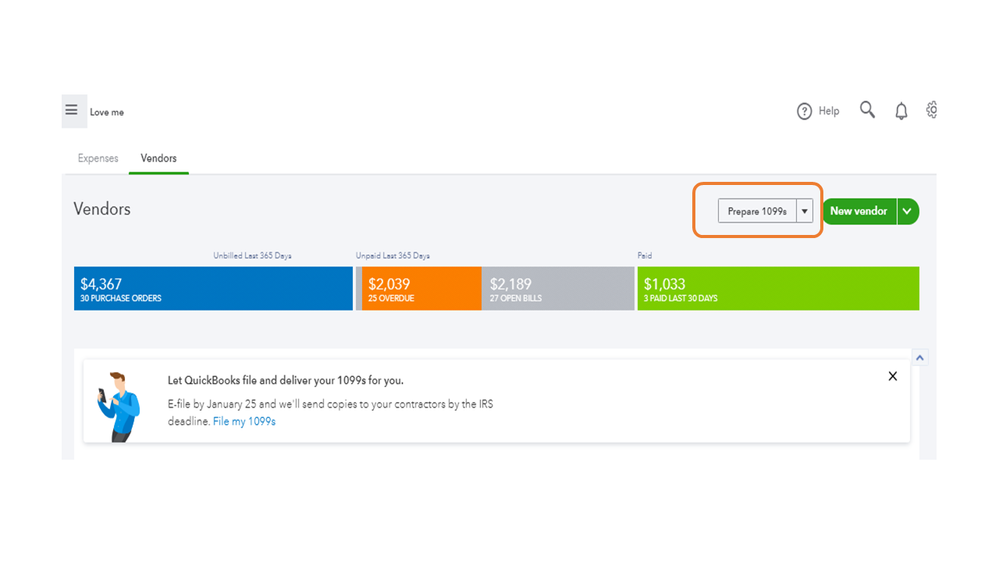
Task: Dismiss the 1099s banner with X
Action: pyautogui.click(x=892, y=376)
